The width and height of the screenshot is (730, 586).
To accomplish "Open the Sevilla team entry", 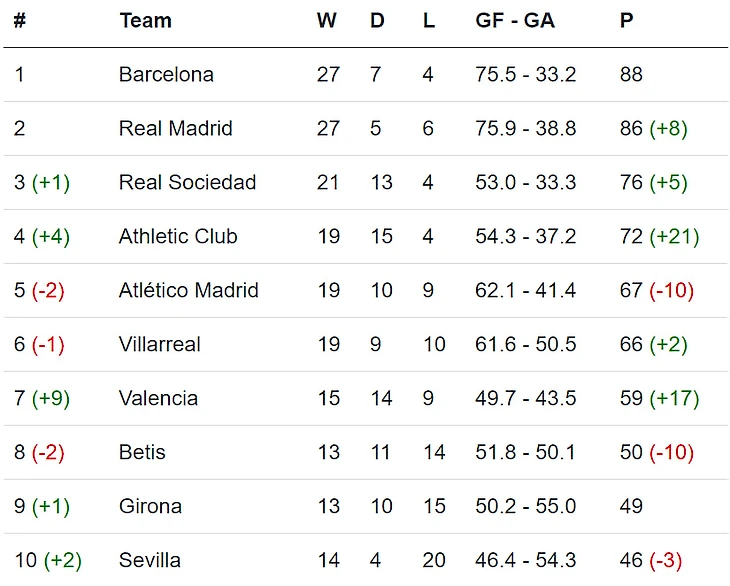I will click(149, 560).
